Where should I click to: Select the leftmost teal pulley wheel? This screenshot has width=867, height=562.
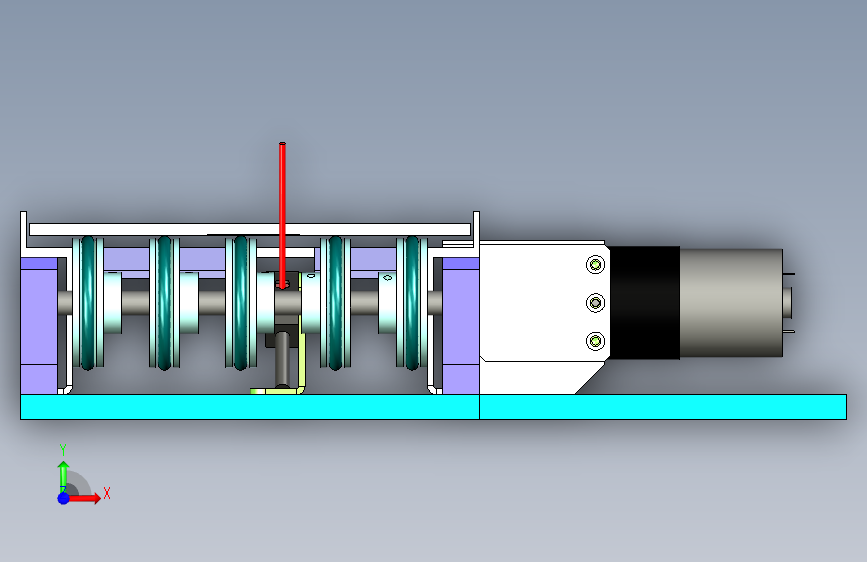(x=88, y=303)
